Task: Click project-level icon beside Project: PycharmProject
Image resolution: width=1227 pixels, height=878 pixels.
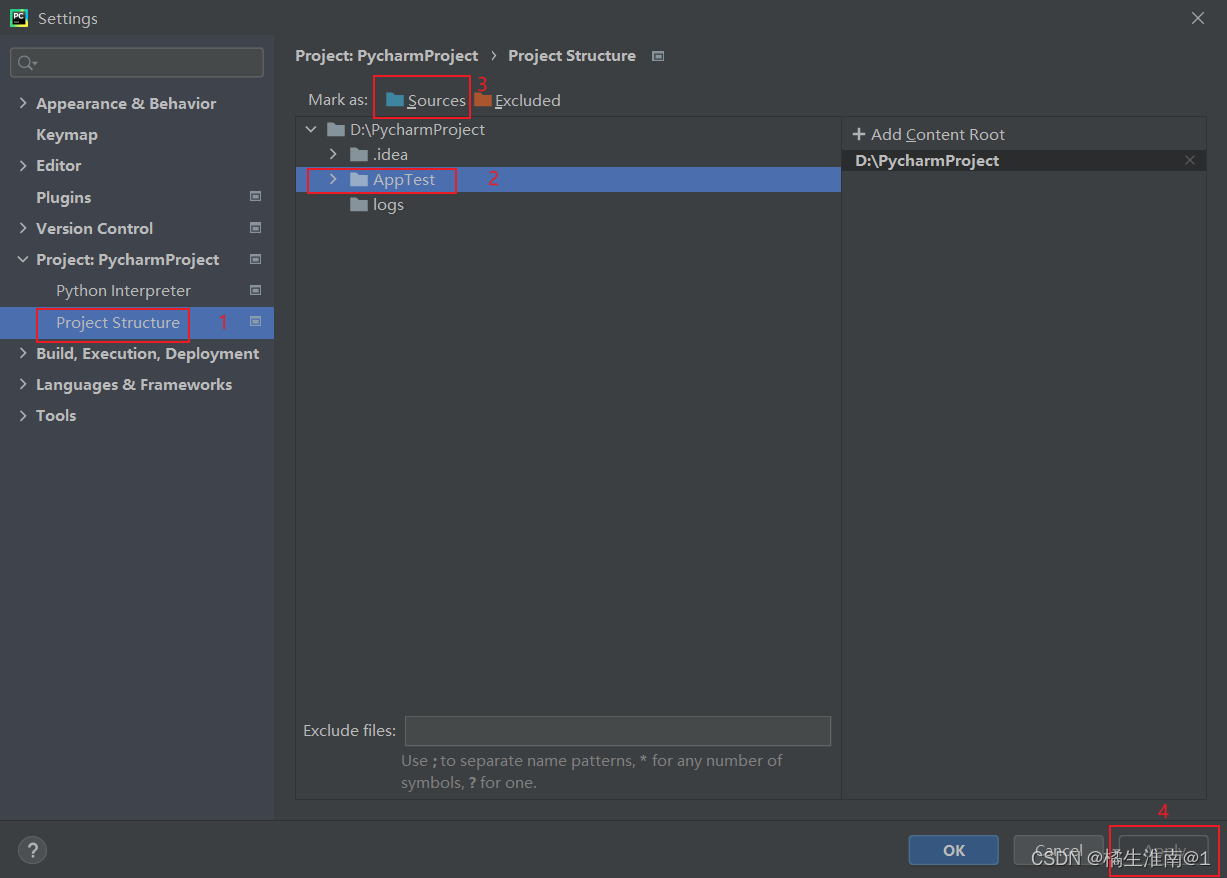Action: pyautogui.click(x=255, y=259)
